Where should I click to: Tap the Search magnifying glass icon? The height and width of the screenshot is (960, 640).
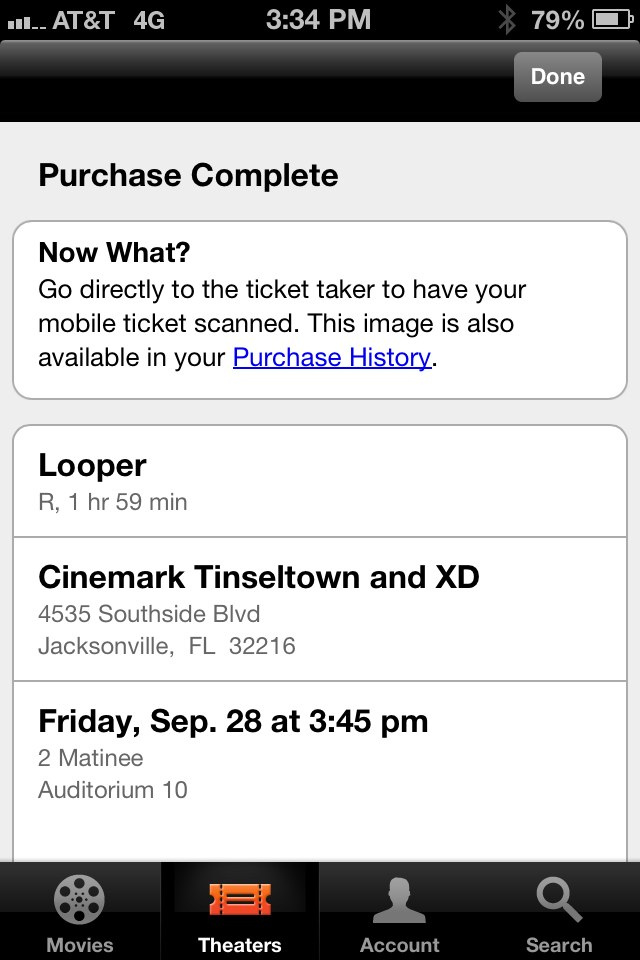[x=559, y=897]
